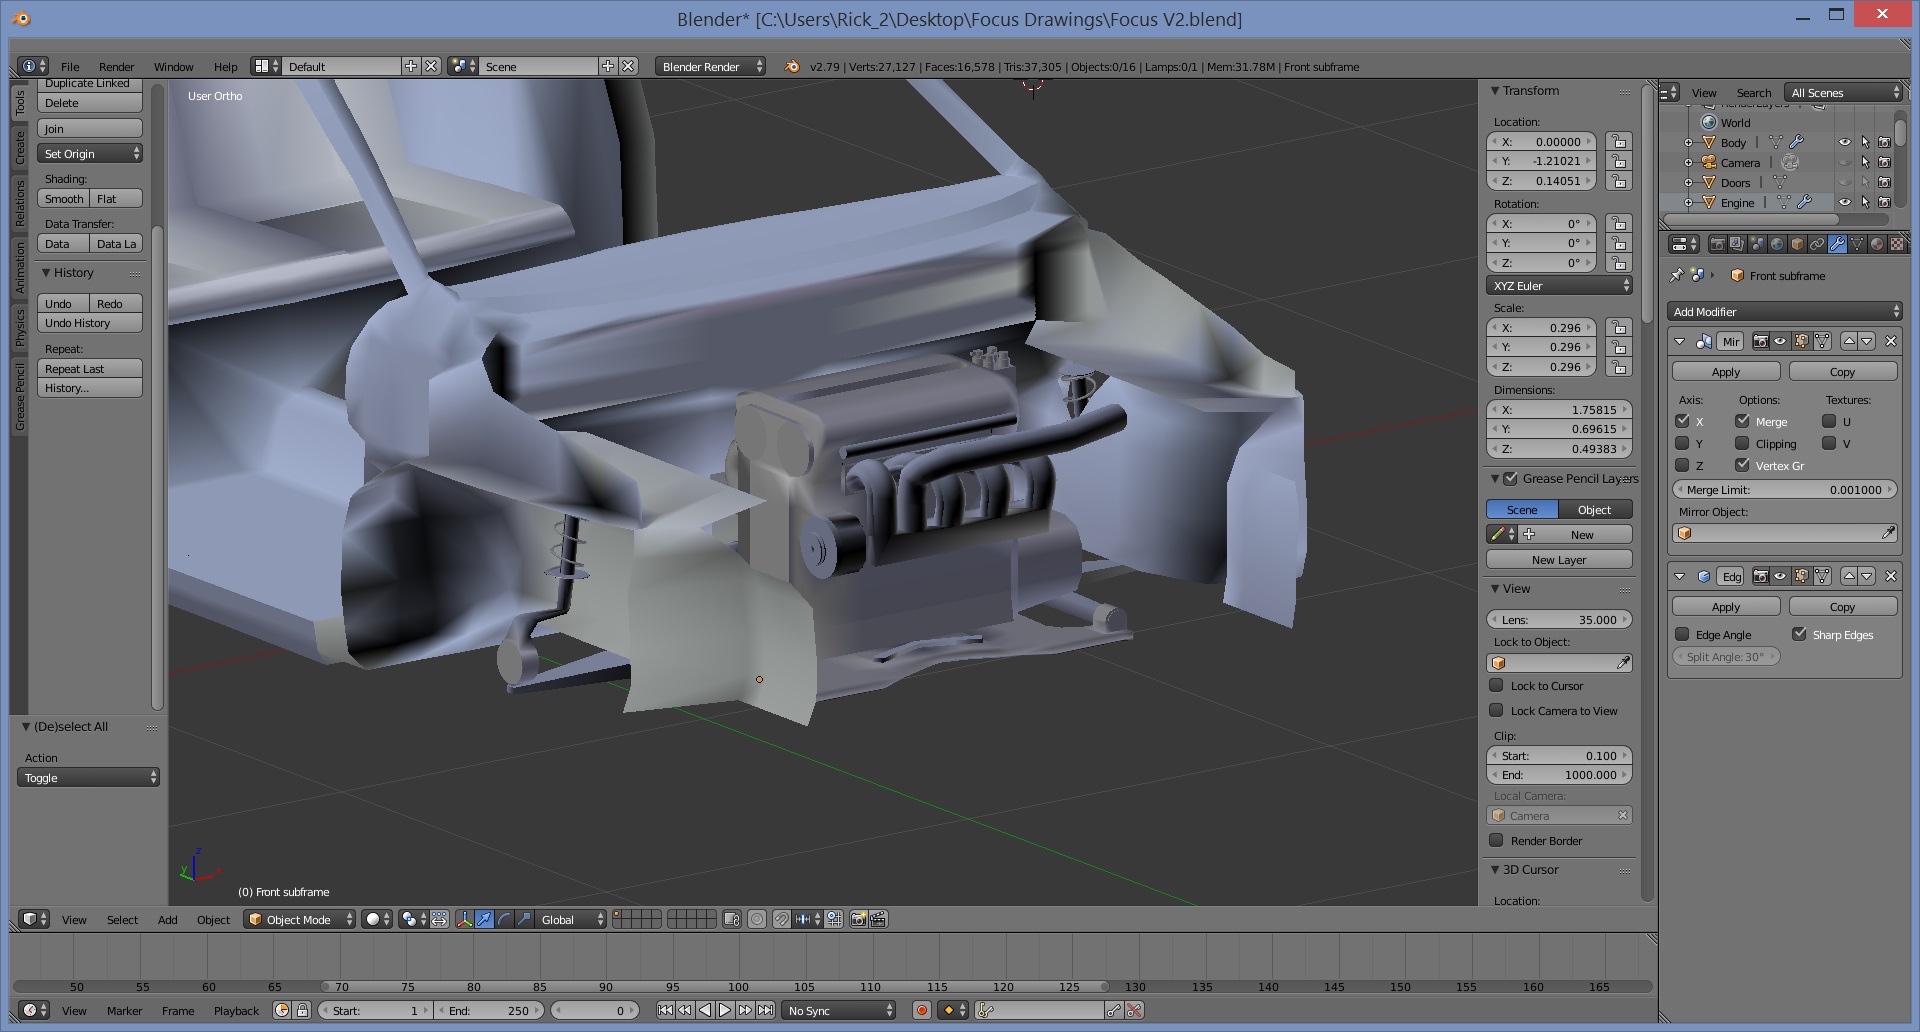
Task: Click the record auto-keyframe button in timeline
Action: [x=922, y=1010]
